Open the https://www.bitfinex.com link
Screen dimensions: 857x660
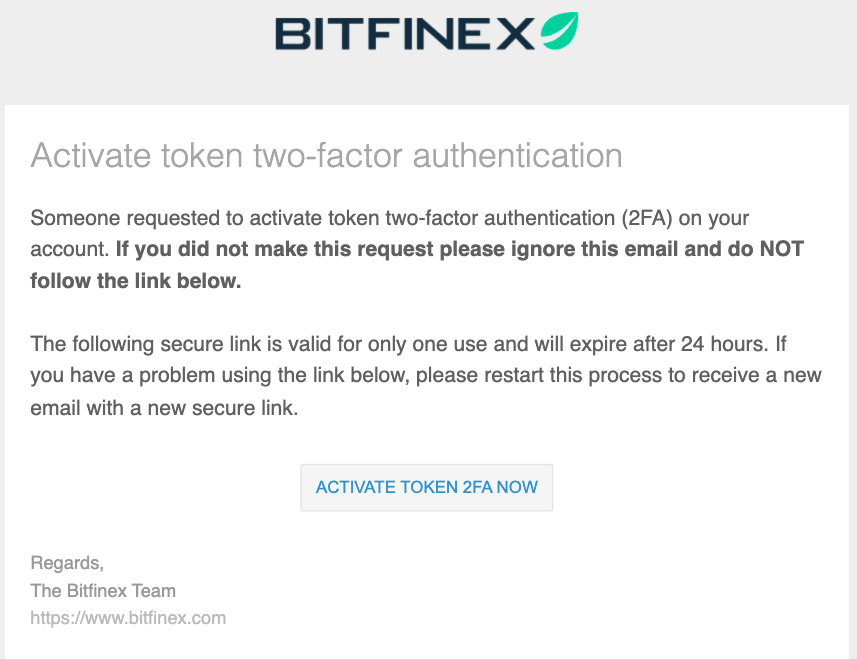128,618
